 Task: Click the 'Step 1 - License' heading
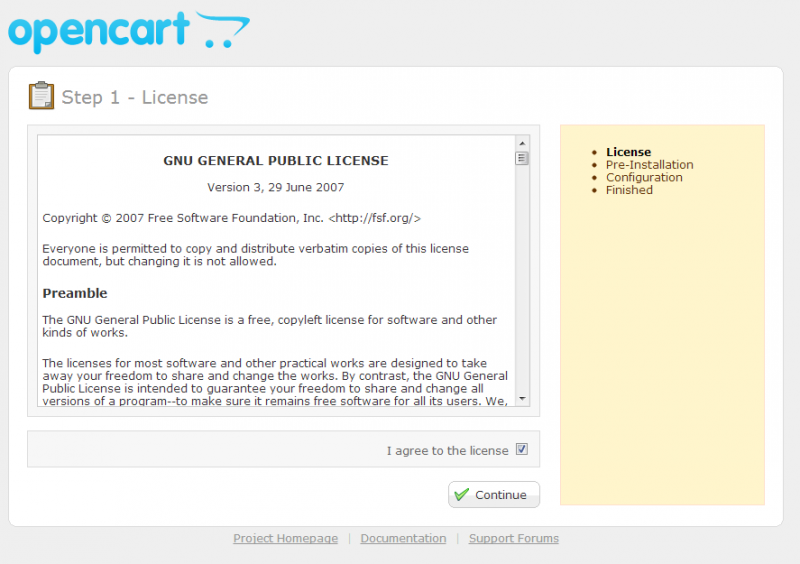[x=135, y=97]
